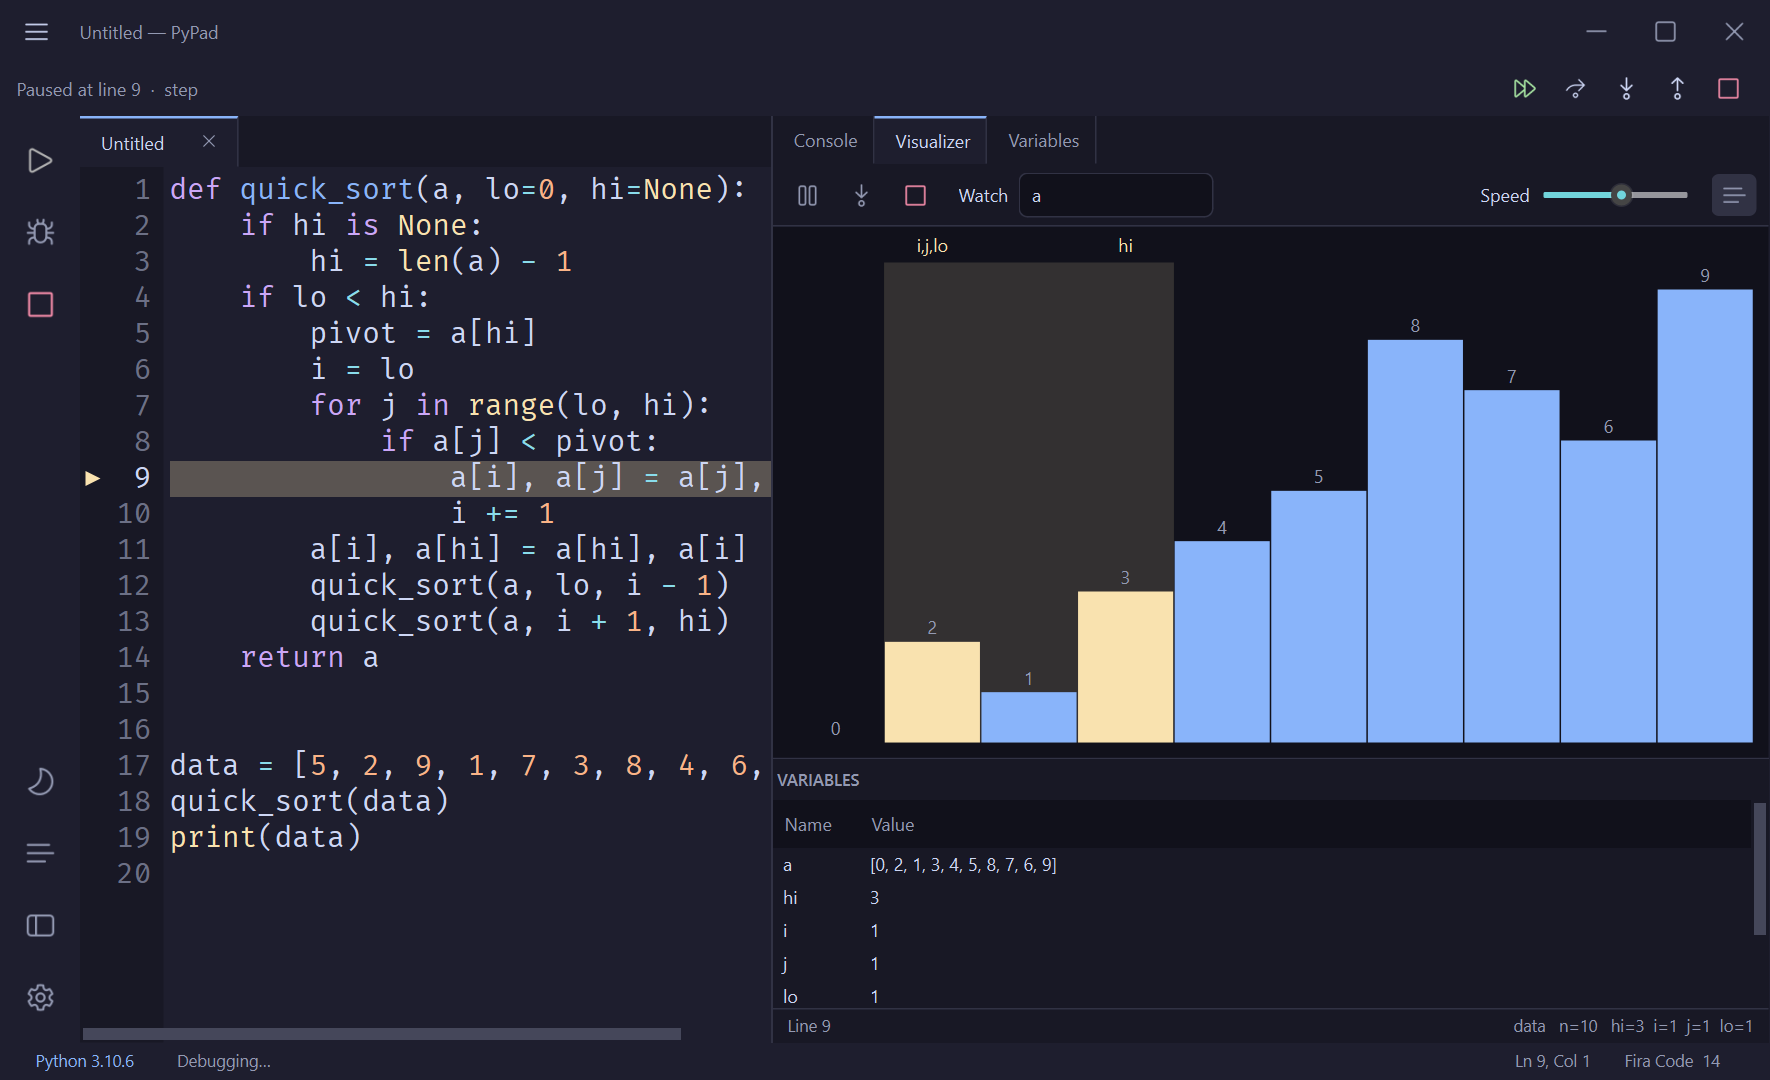Switch to the Console tab
This screenshot has height=1080, width=1770.
(825, 141)
